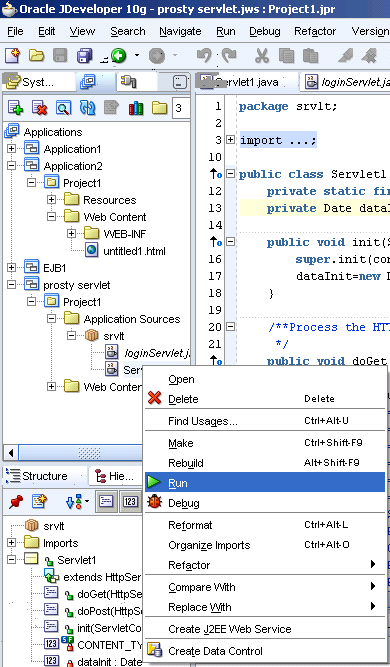Expand the EJB1 application node
This screenshot has height=667, width=390.
coord(11,268)
